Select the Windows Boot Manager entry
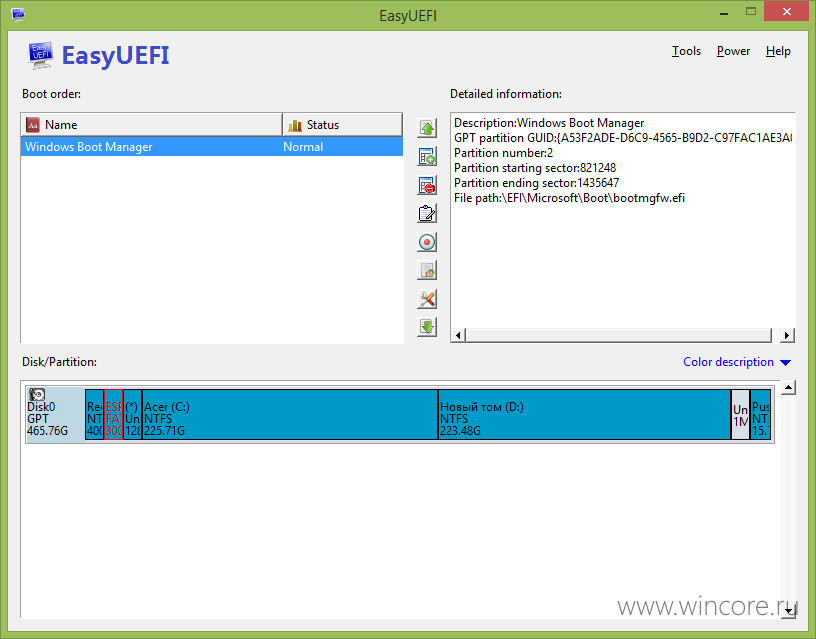The width and height of the screenshot is (816, 639). (212, 147)
